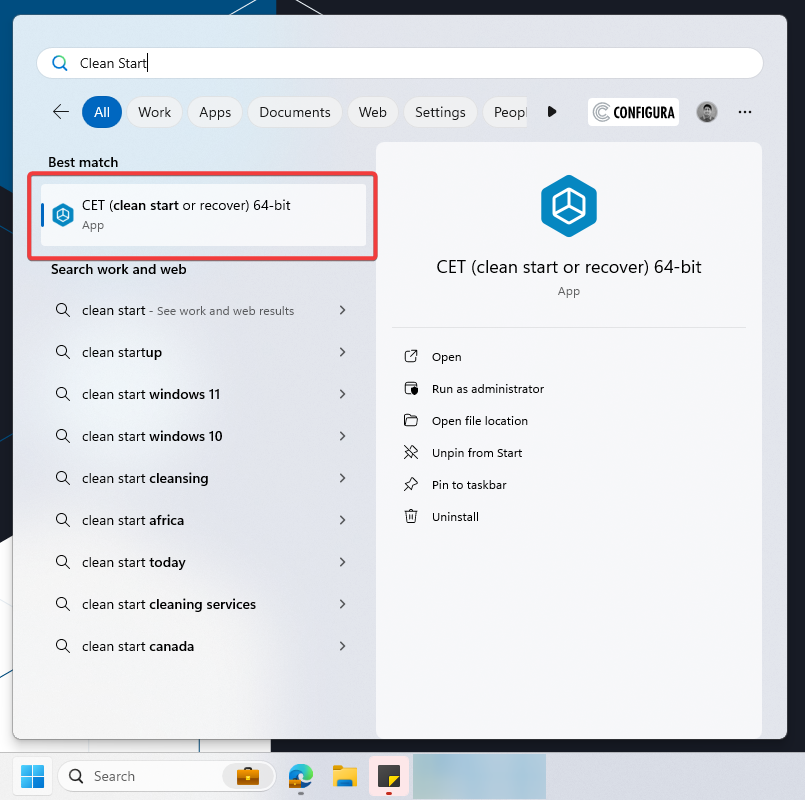Click the folder icon beside Open file location
Screen dimensions: 805x800
411,420
